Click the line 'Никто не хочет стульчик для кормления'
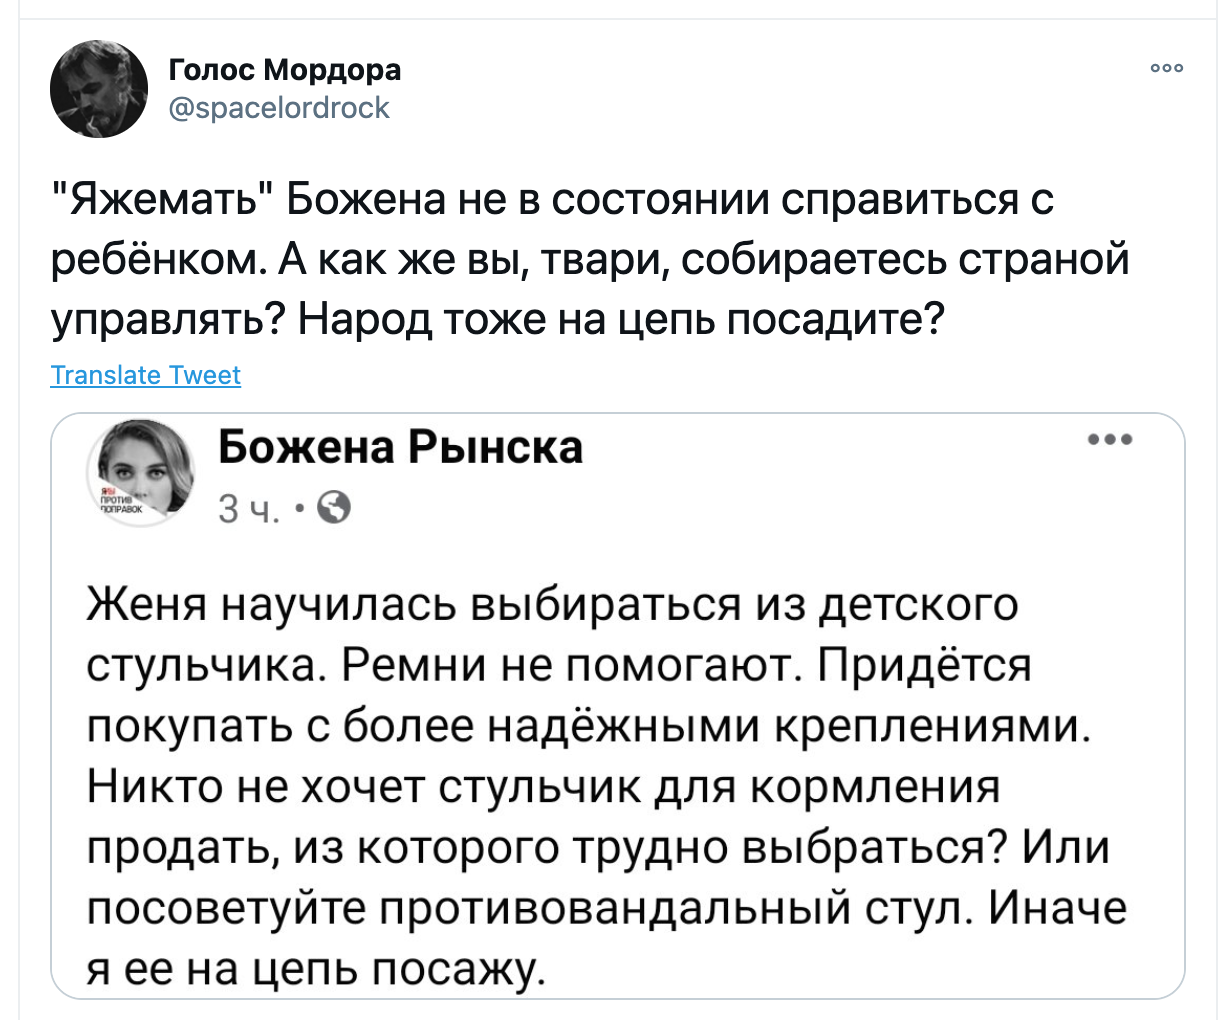The width and height of the screenshot is (1232, 1020). (x=544, y=788)
